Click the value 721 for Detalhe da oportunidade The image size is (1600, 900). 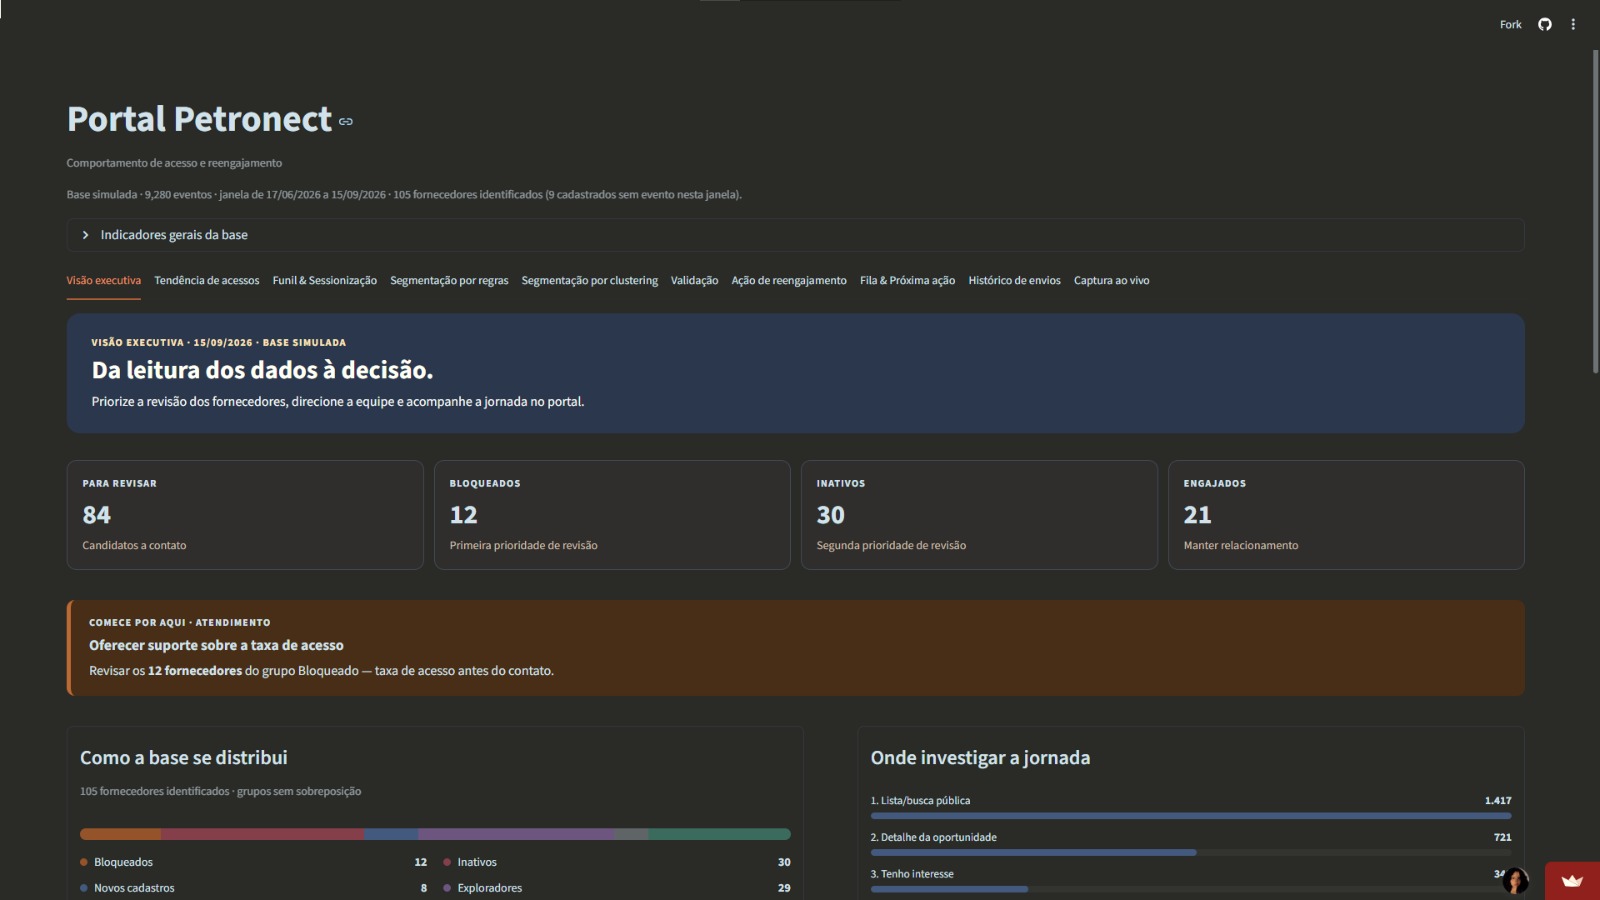coord(1502,838)
